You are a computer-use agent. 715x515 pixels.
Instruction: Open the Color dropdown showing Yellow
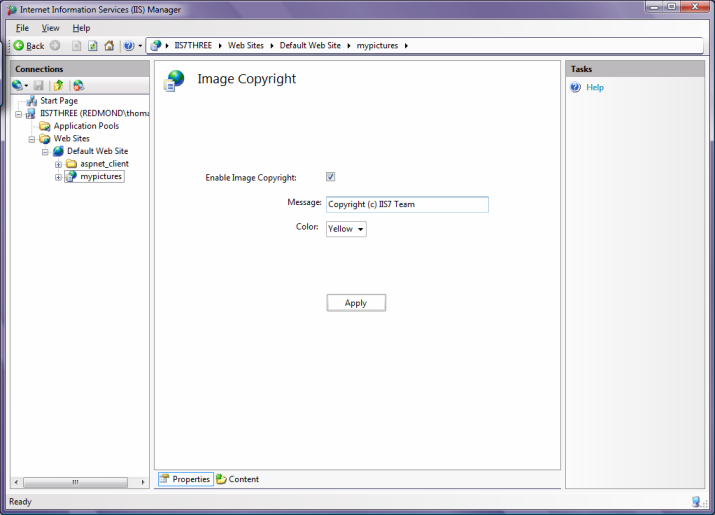(x=346, y=229)
